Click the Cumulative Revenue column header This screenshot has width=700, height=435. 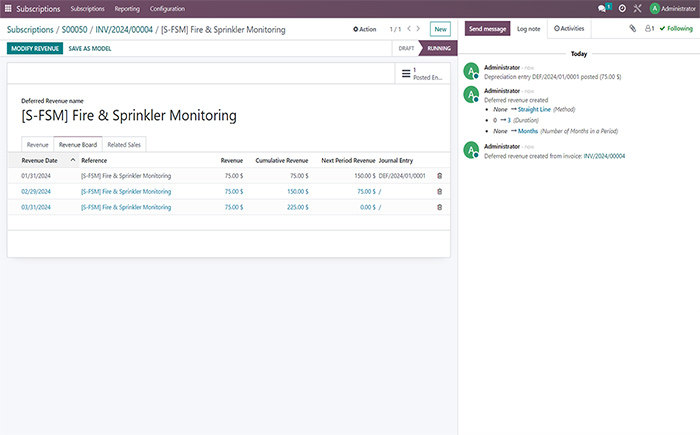[282, 160]
